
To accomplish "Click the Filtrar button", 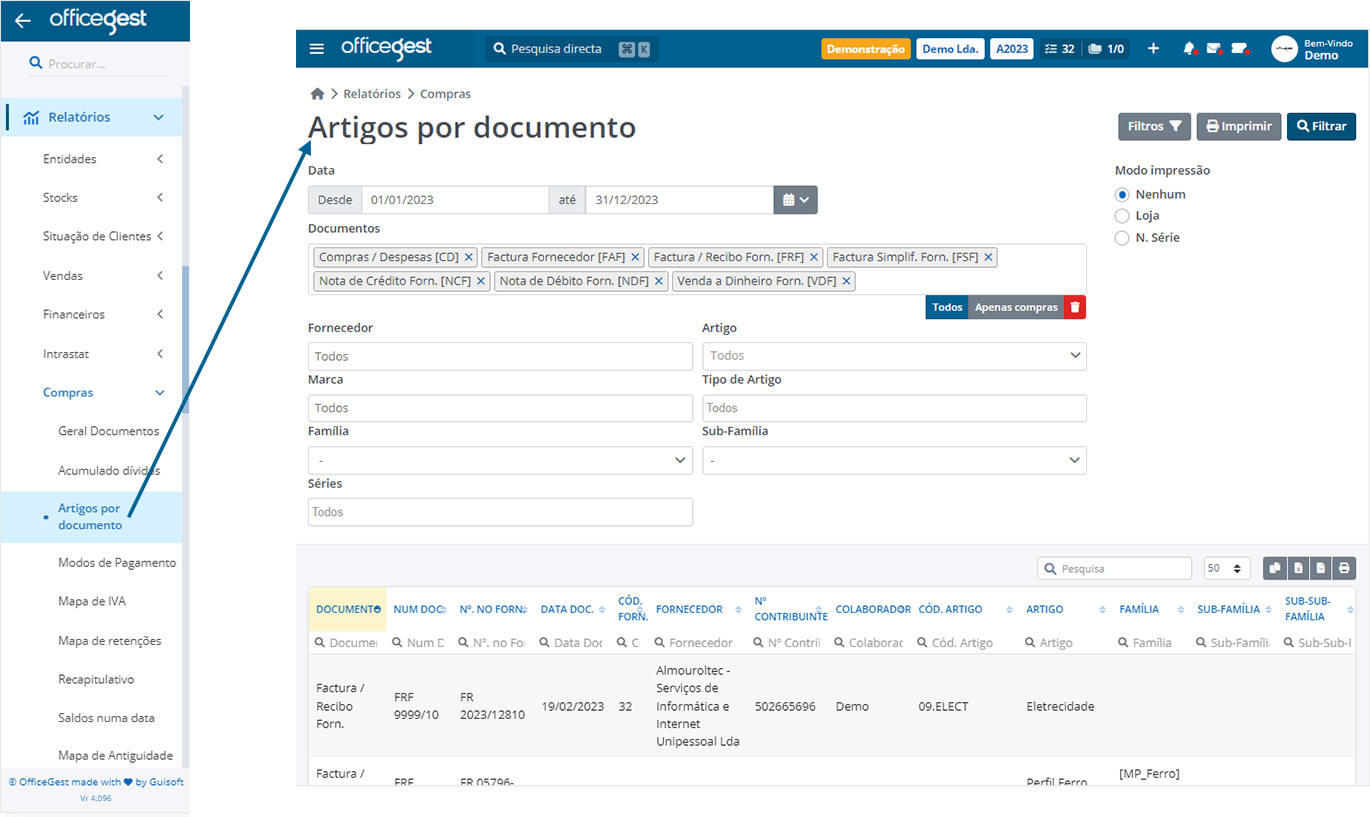I will pyautogui.click(x=1321, y=126).
